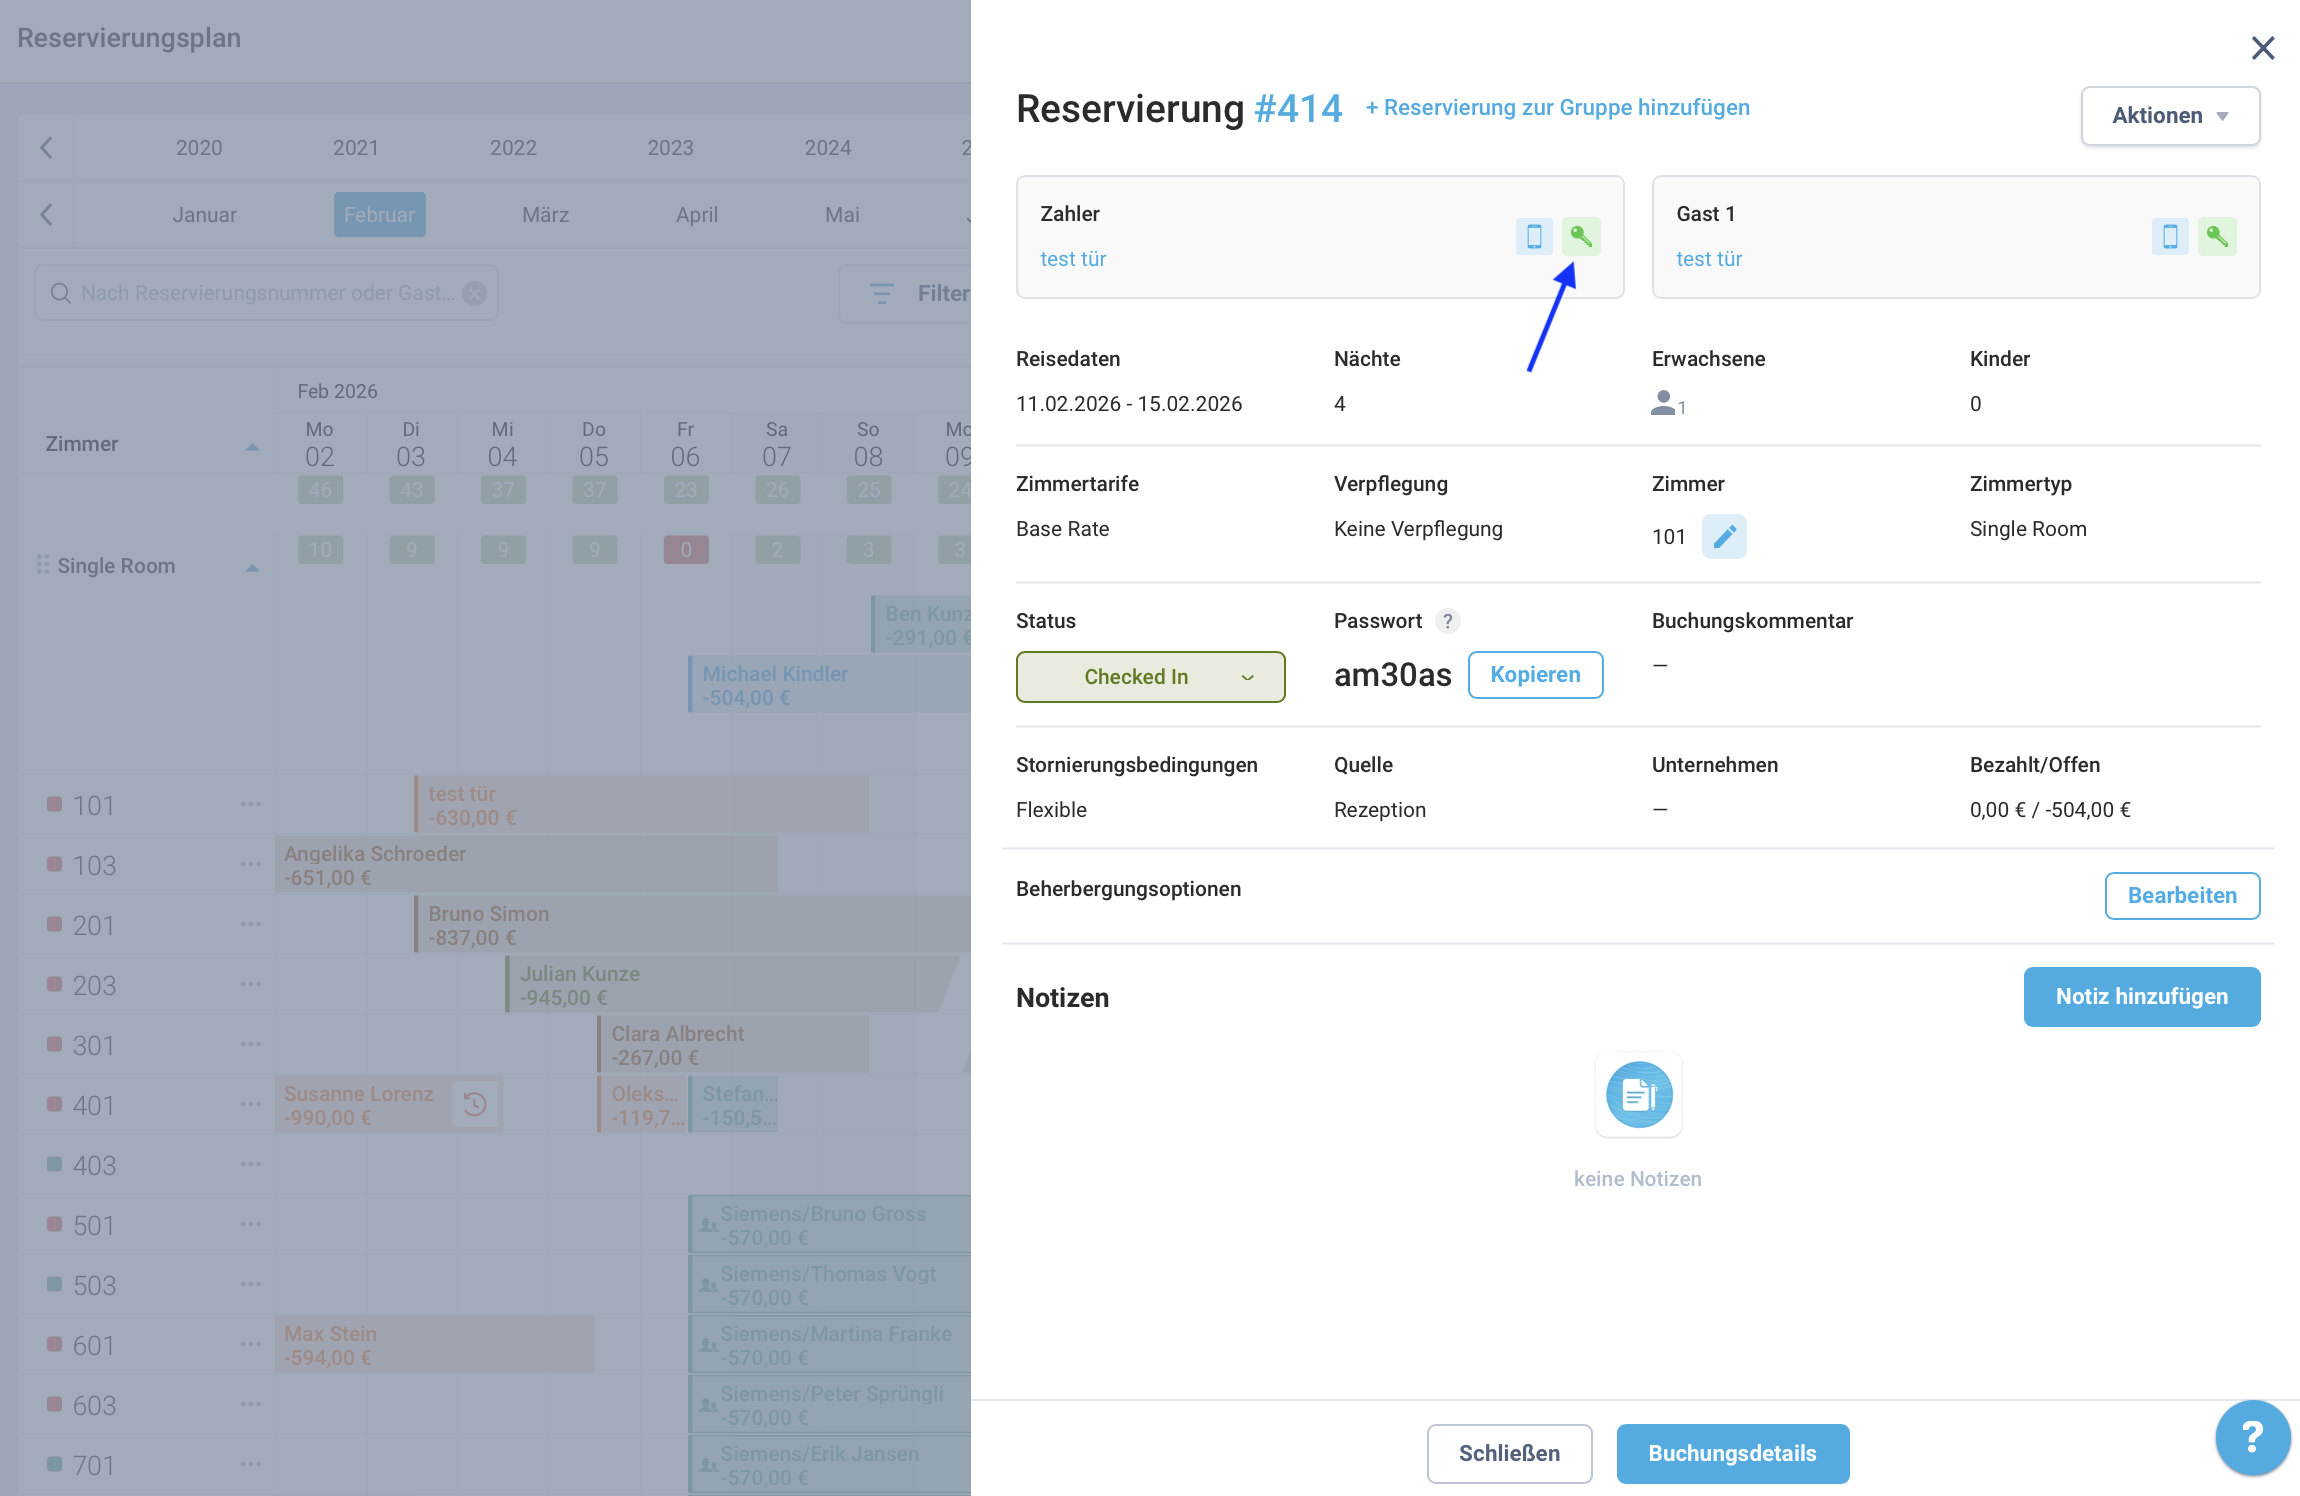
Task: Open the Max Stein booking
Action: click(435, 1344)
